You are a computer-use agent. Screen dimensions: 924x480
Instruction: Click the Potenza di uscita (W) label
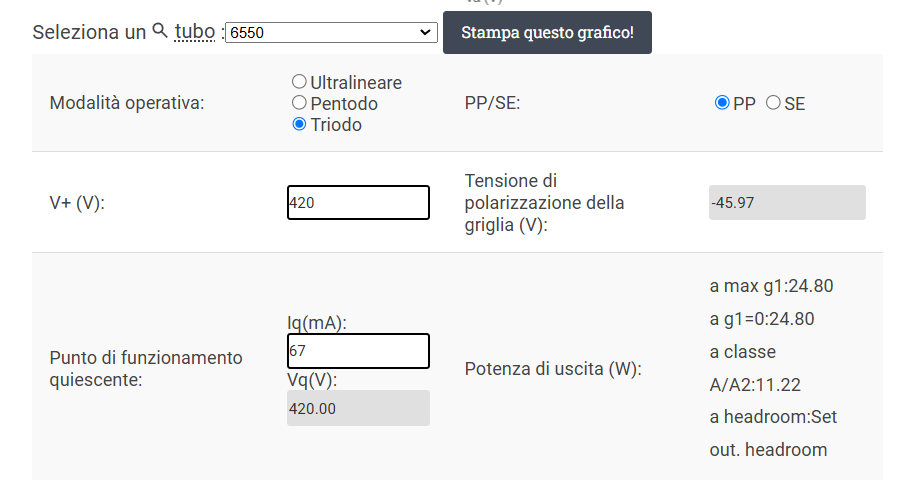click(x=553, y=369)
